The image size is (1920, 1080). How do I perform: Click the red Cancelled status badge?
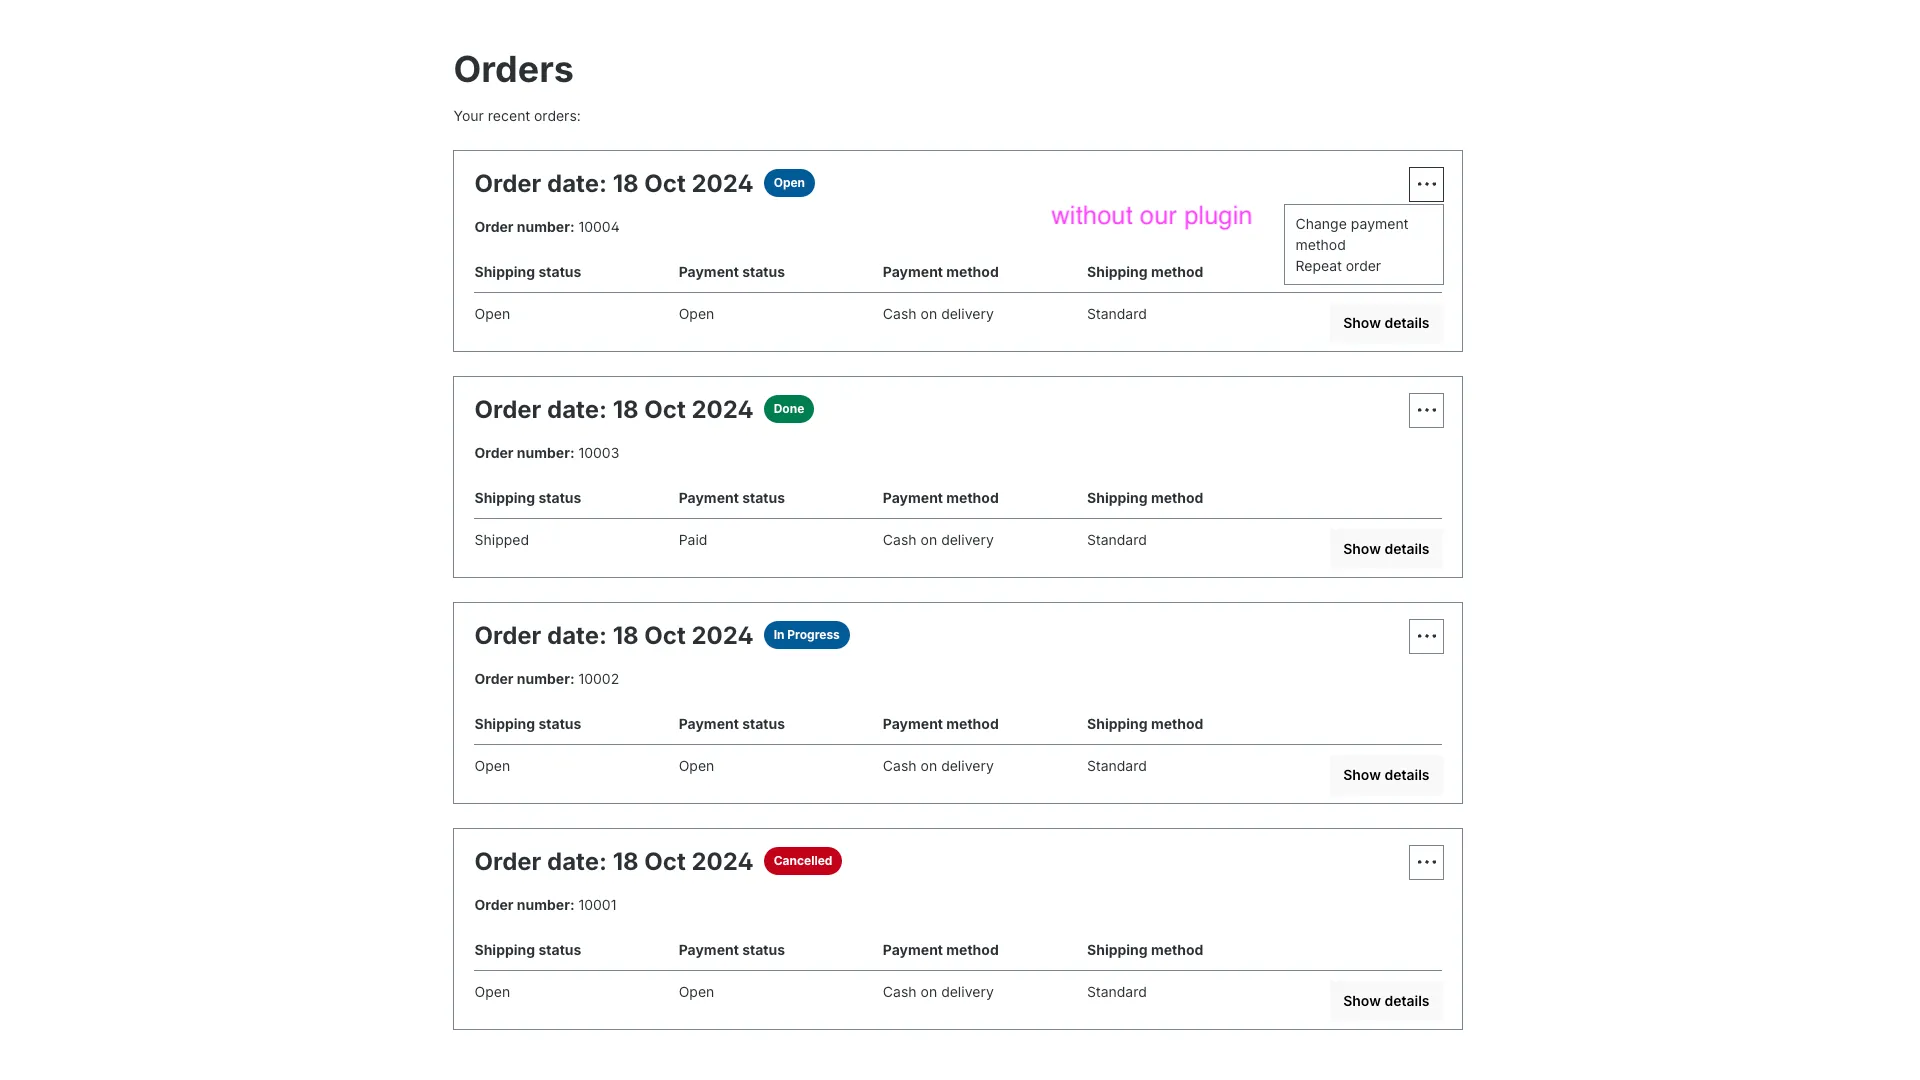pos(802,861)
